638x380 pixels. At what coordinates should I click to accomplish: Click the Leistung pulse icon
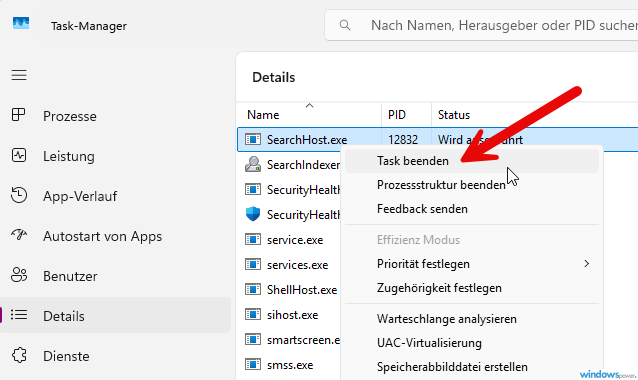tap(19, 155)
